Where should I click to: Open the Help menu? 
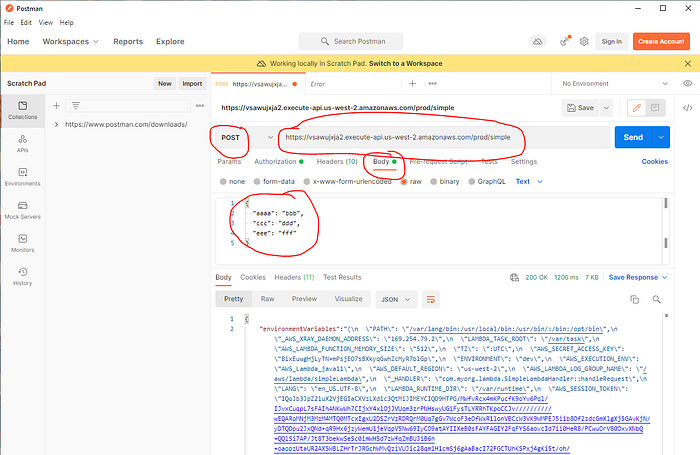pyautogui.click(x=67, y=22)
